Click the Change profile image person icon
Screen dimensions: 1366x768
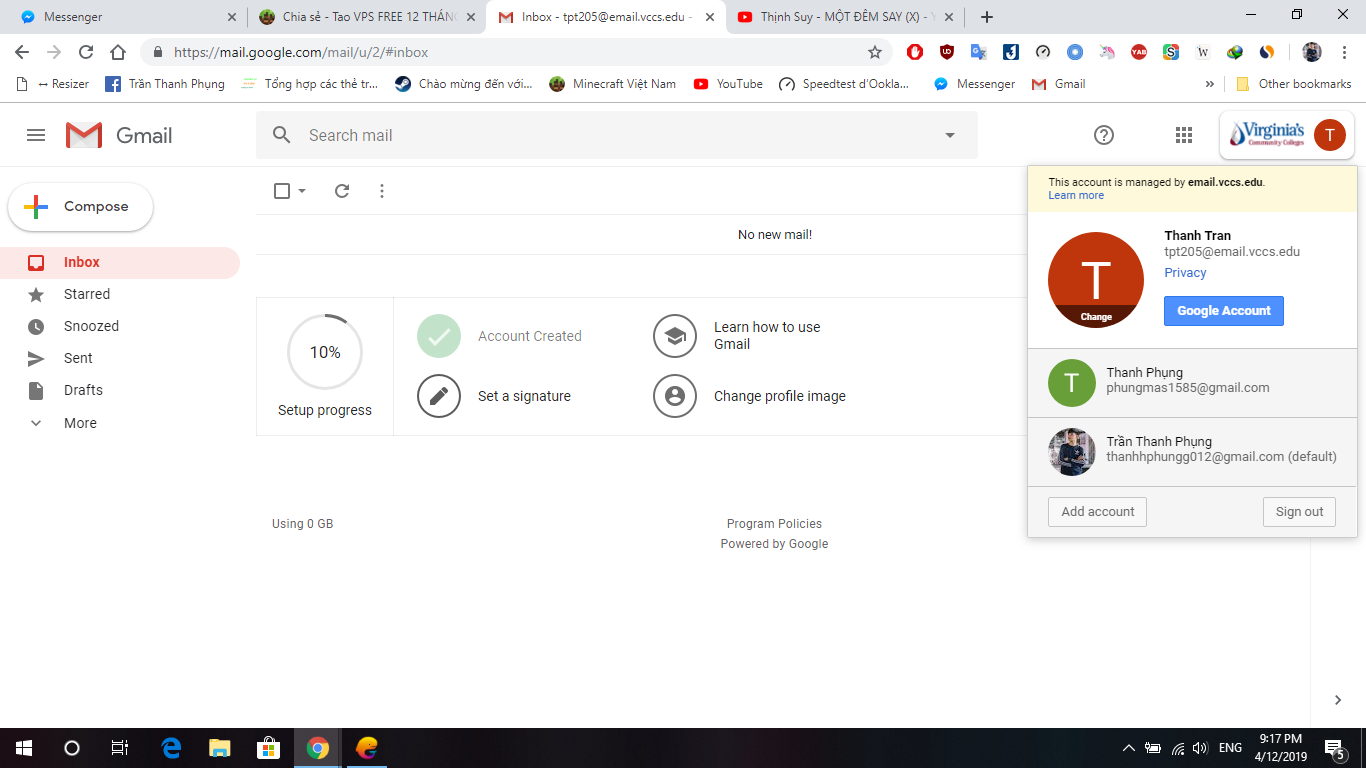click(x=675, y=396)
